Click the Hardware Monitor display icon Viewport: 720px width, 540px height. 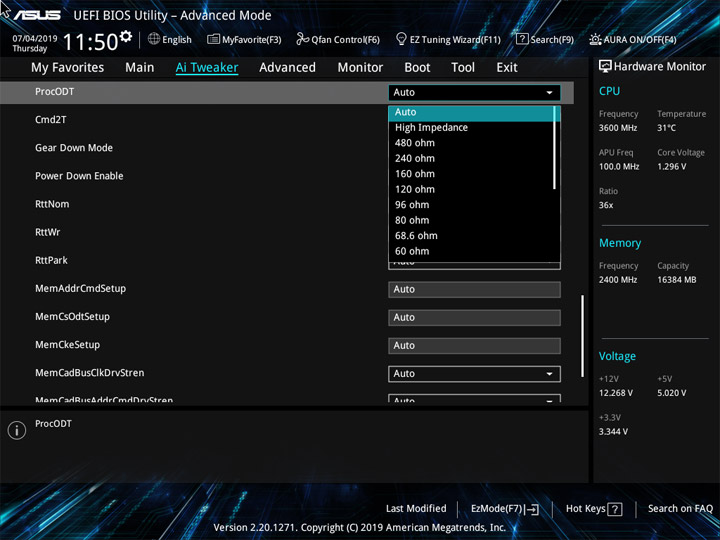[x=605, y=67]
